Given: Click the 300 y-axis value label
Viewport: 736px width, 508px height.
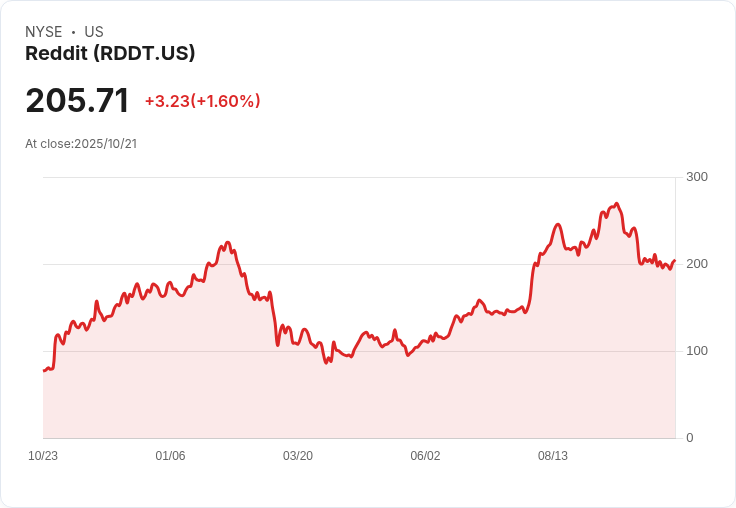Looking at the screenshot, I should [x=697, y=177].
